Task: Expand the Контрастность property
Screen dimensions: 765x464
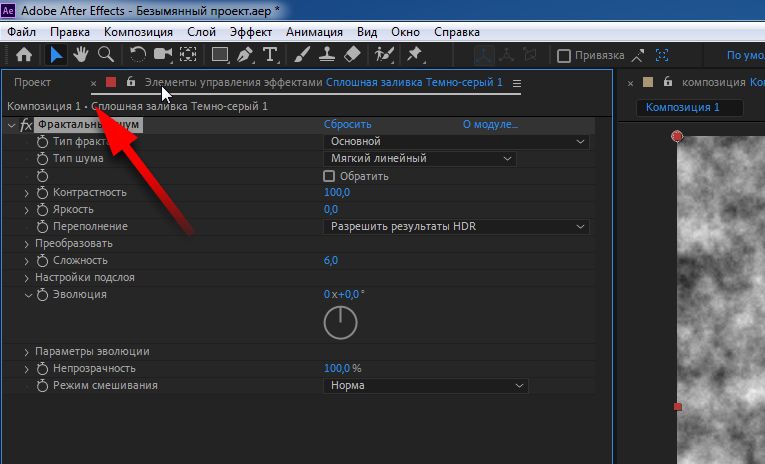Action: (x=27, y=193)
